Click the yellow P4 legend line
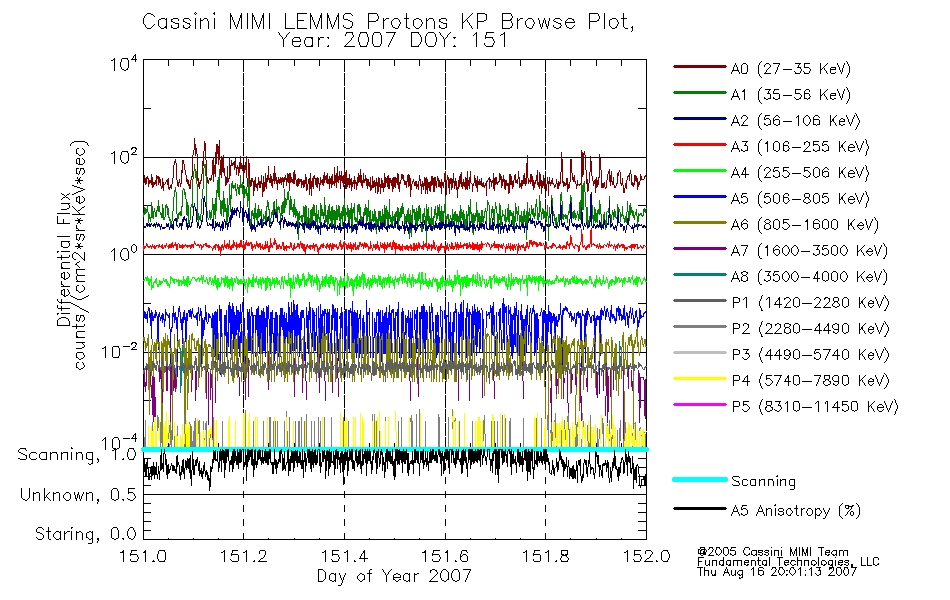The image size is (950, 600). coord(699,379)
